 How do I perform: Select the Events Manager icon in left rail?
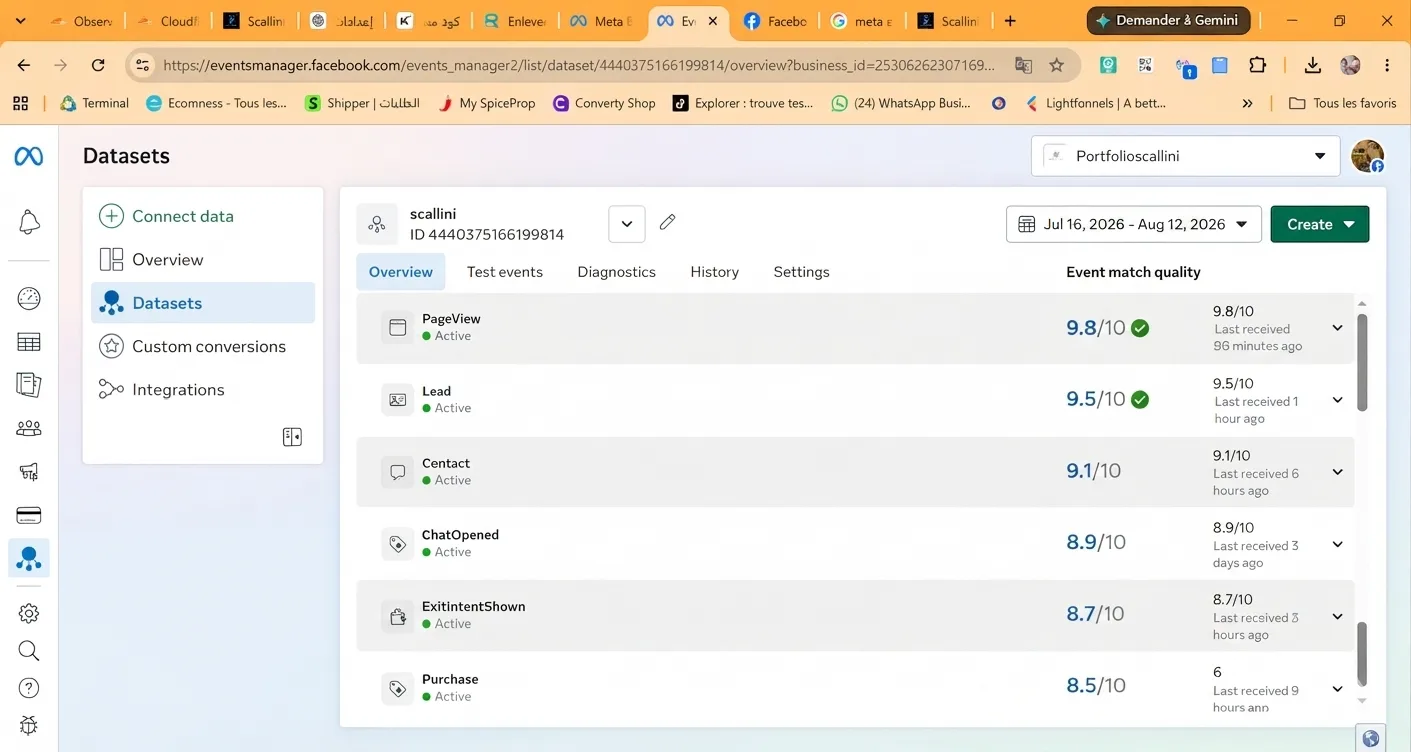pyautogui.click(x=29, y=558)
